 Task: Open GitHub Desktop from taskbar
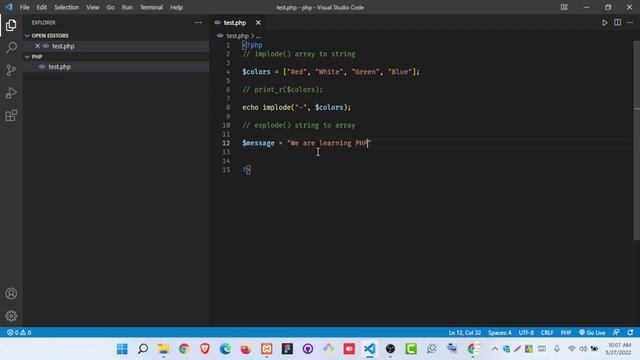pyautogui.click(x=308, y=349)
